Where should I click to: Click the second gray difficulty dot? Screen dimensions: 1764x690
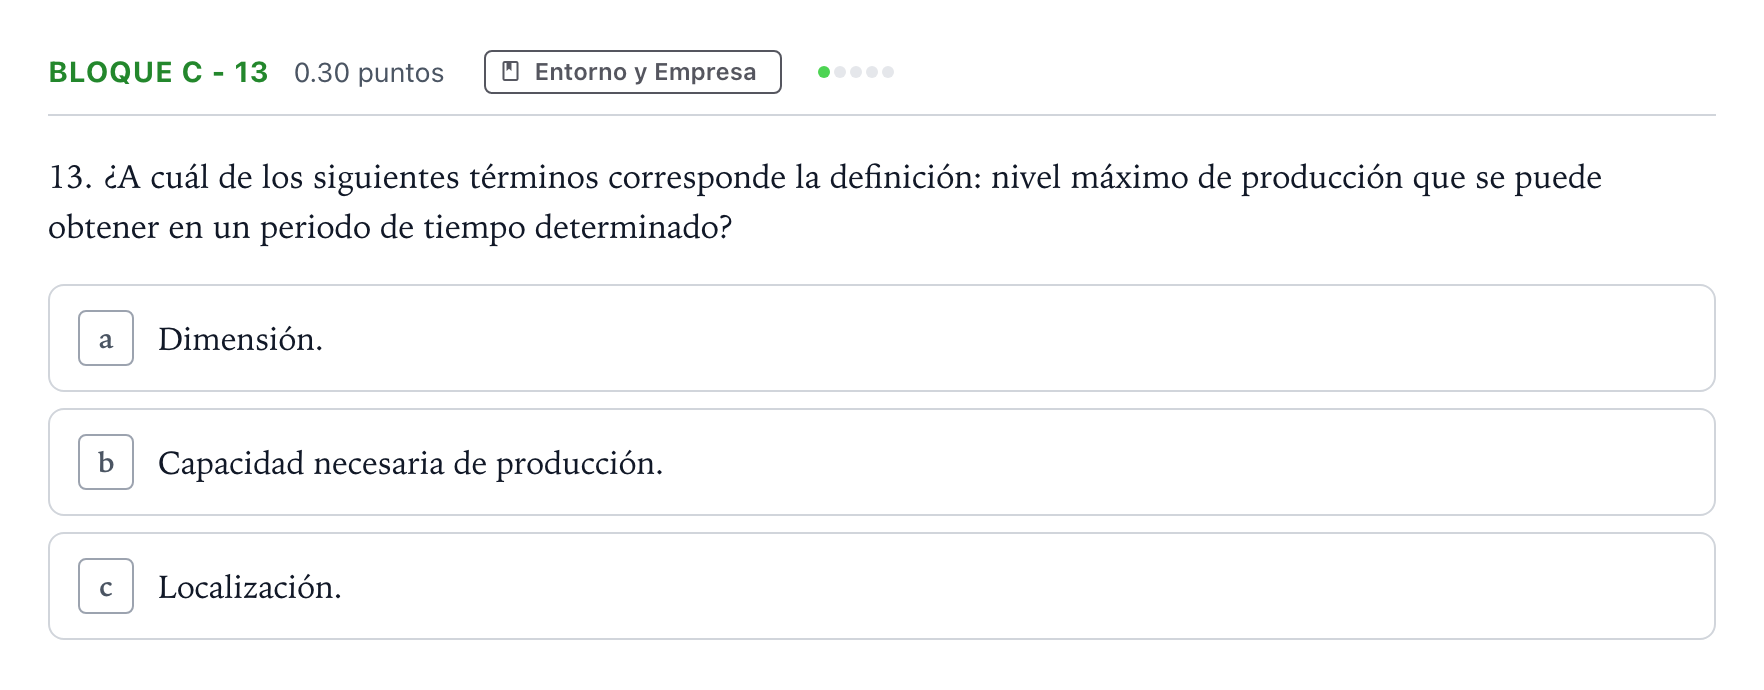tap(840, 72)
